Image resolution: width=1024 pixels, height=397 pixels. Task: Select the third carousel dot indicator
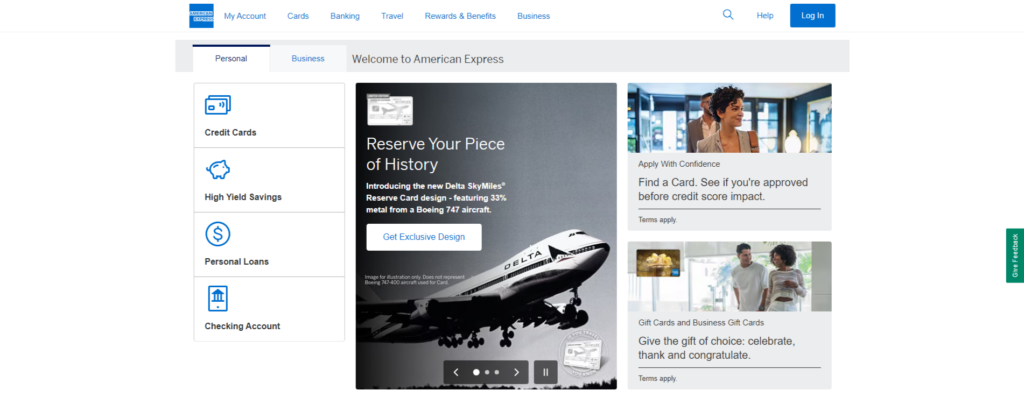pyautogui.click(x=497, y=372)
